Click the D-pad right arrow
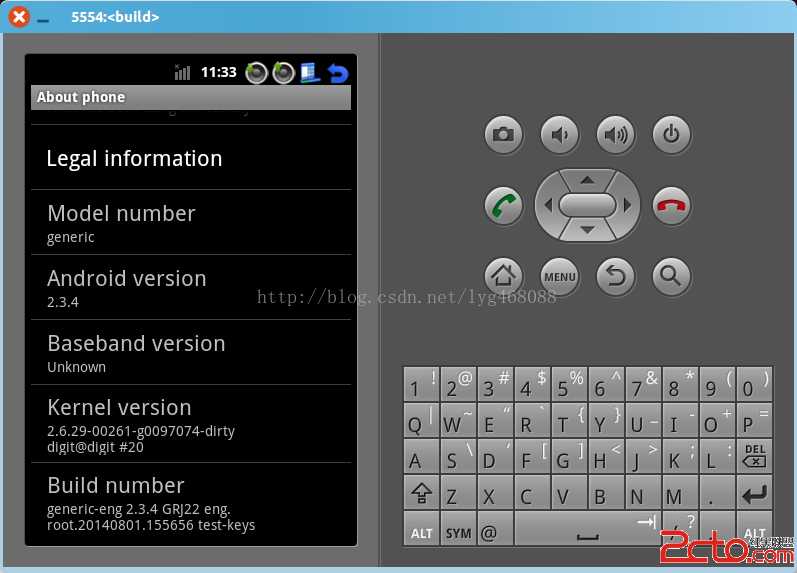The height and width of the screenshot is (573, 797). pyautogui.click(x=627, y=205)
